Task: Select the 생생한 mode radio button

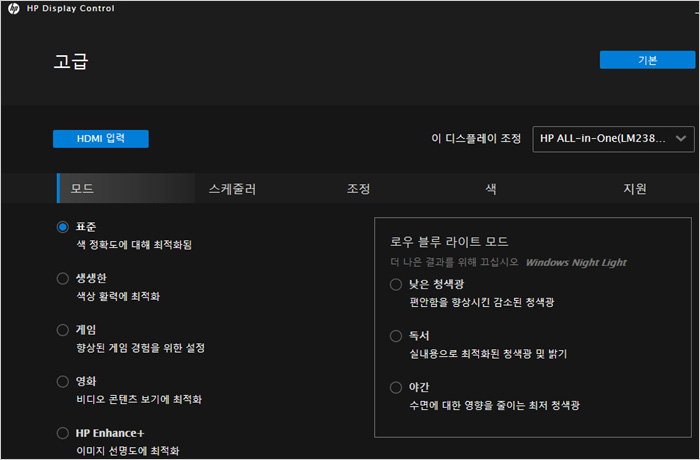Action: [62, 278]
